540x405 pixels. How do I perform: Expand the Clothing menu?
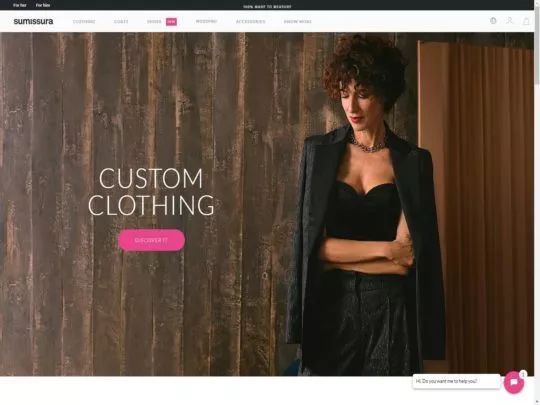(x=84, y=22)
